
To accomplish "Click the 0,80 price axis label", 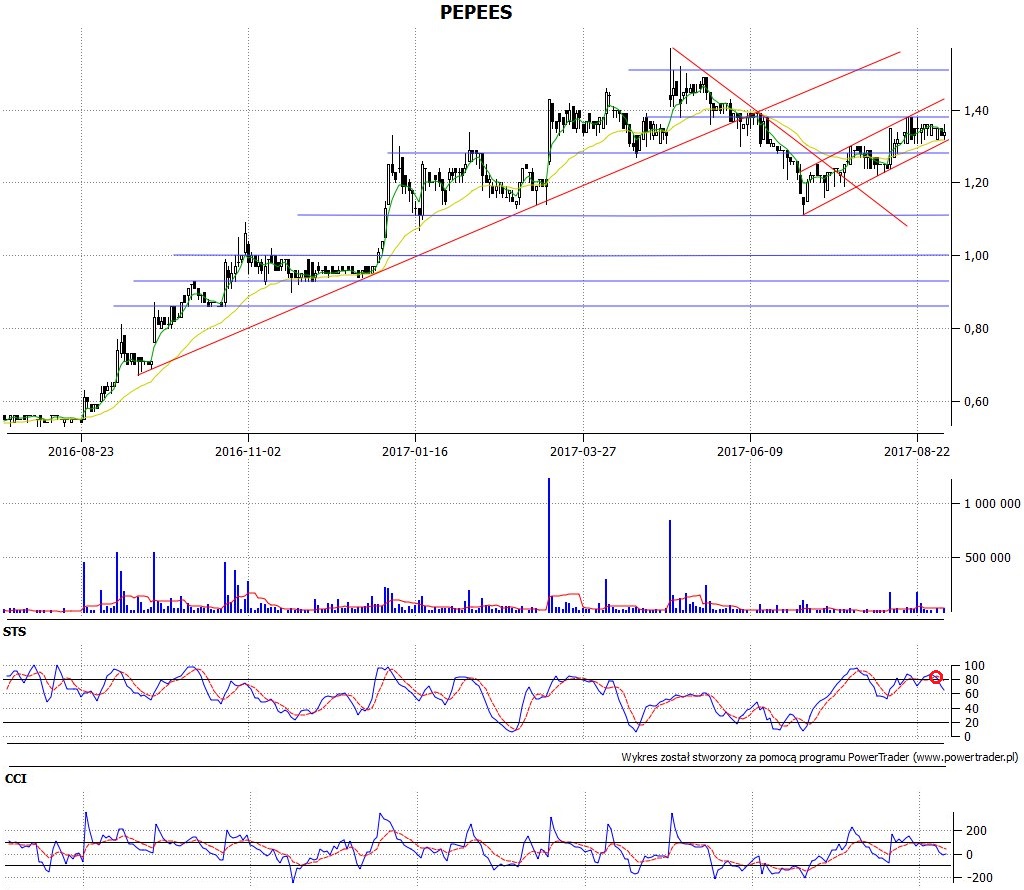I will pyautogui.click(x=977, y=328).
